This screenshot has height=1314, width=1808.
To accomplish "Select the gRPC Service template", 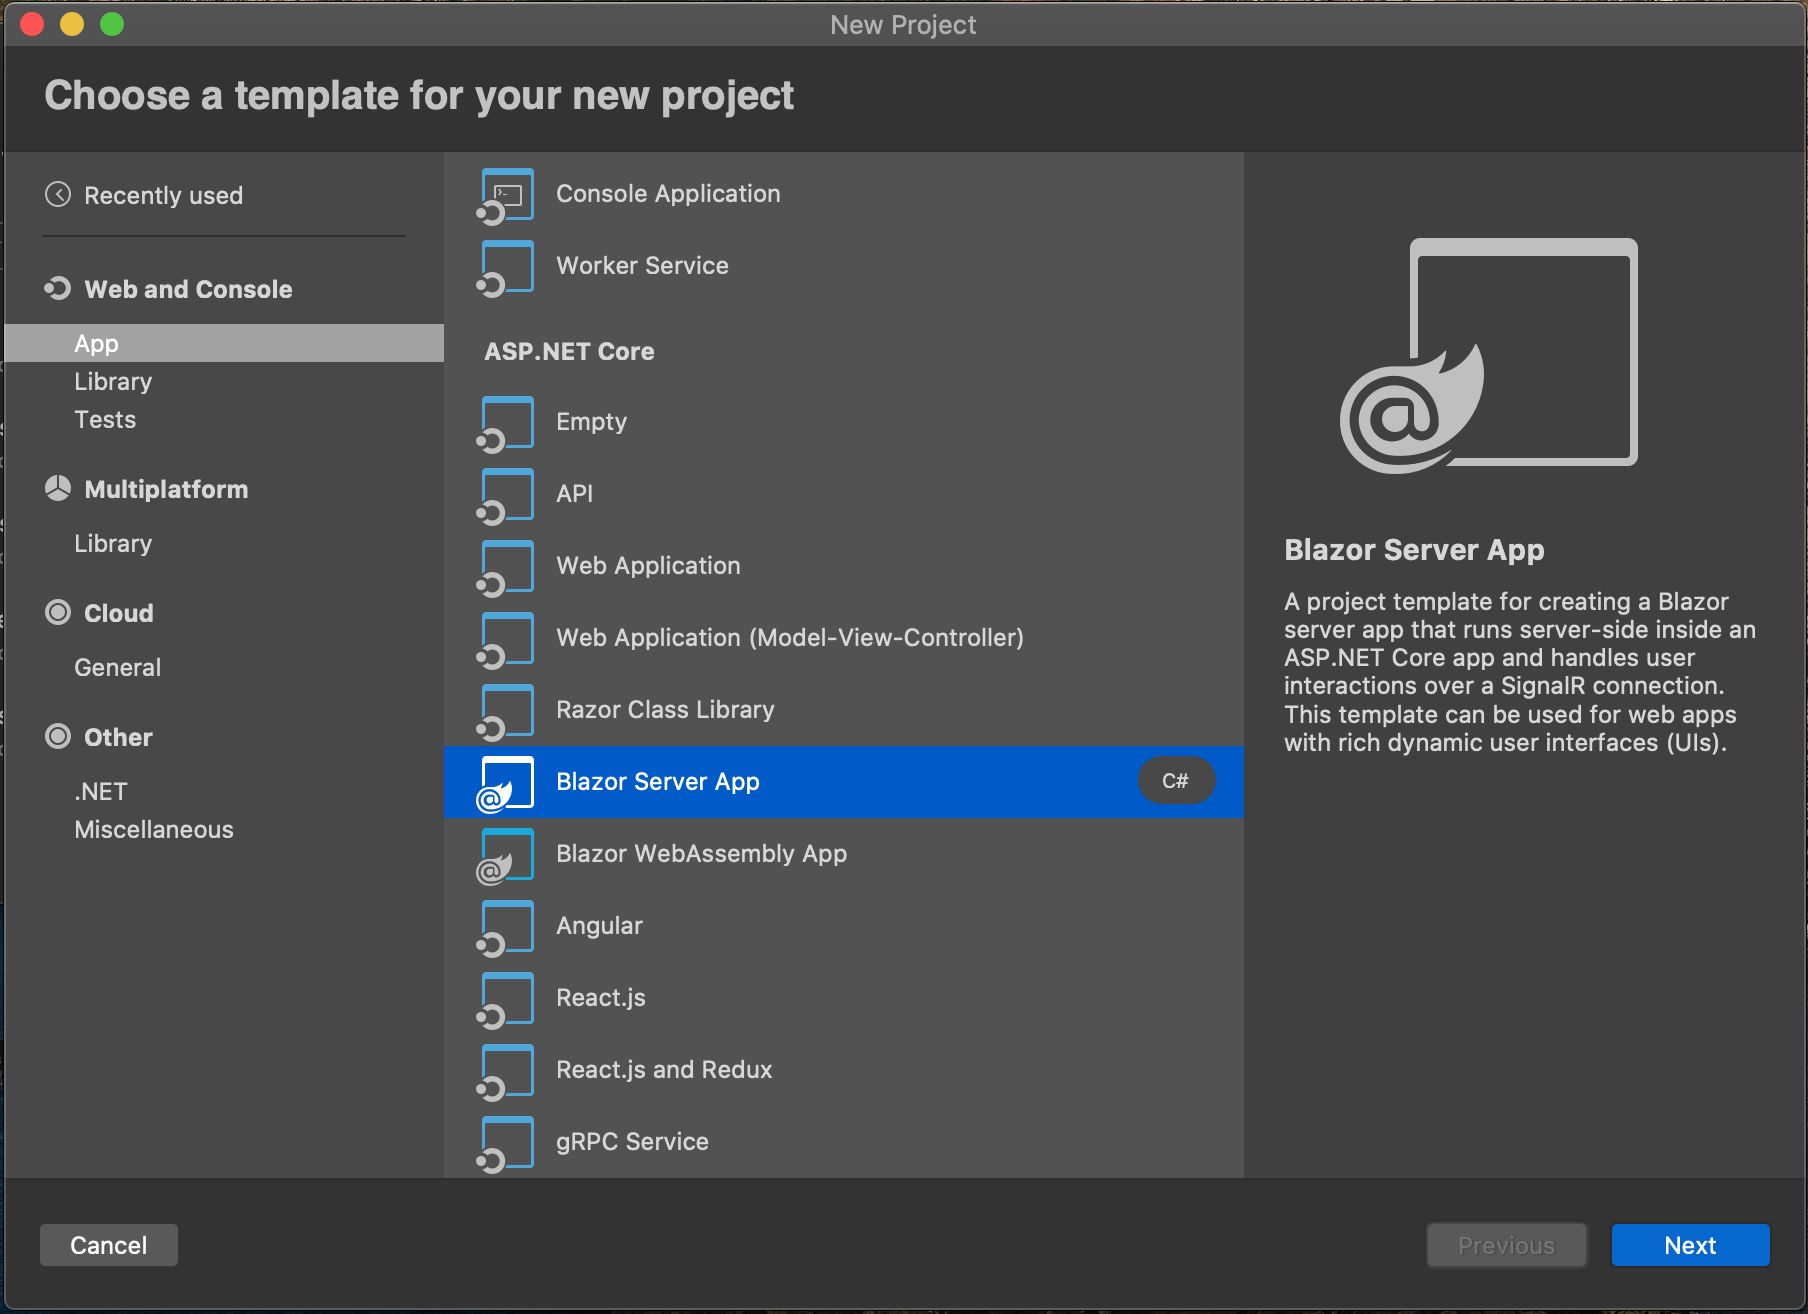I will click(x=844, y=1143).
